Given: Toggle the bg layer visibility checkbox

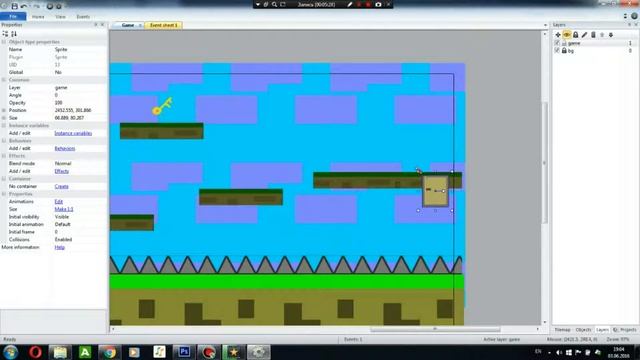Looking at the screenshot, I should 557,51.
